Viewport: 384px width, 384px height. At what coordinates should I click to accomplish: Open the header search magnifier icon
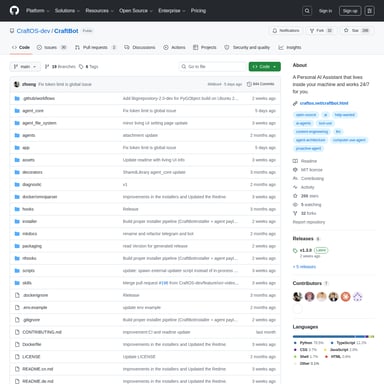[307, 11]
